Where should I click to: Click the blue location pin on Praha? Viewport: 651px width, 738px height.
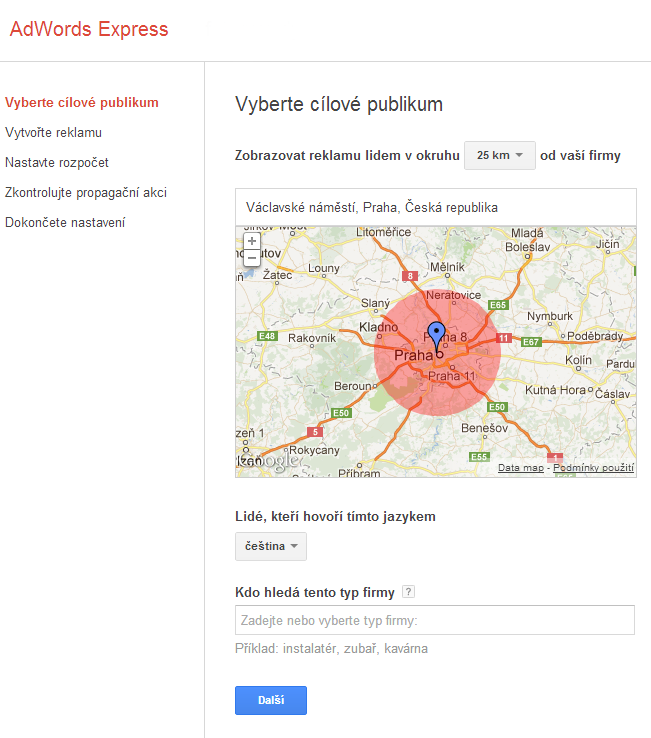click(x=435, y=334)
